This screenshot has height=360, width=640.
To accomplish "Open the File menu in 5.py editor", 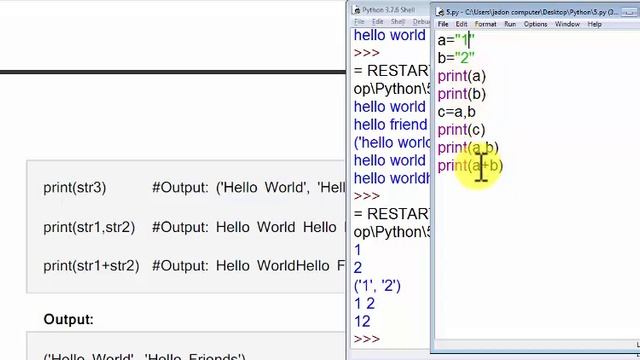I will pos(443,24).
